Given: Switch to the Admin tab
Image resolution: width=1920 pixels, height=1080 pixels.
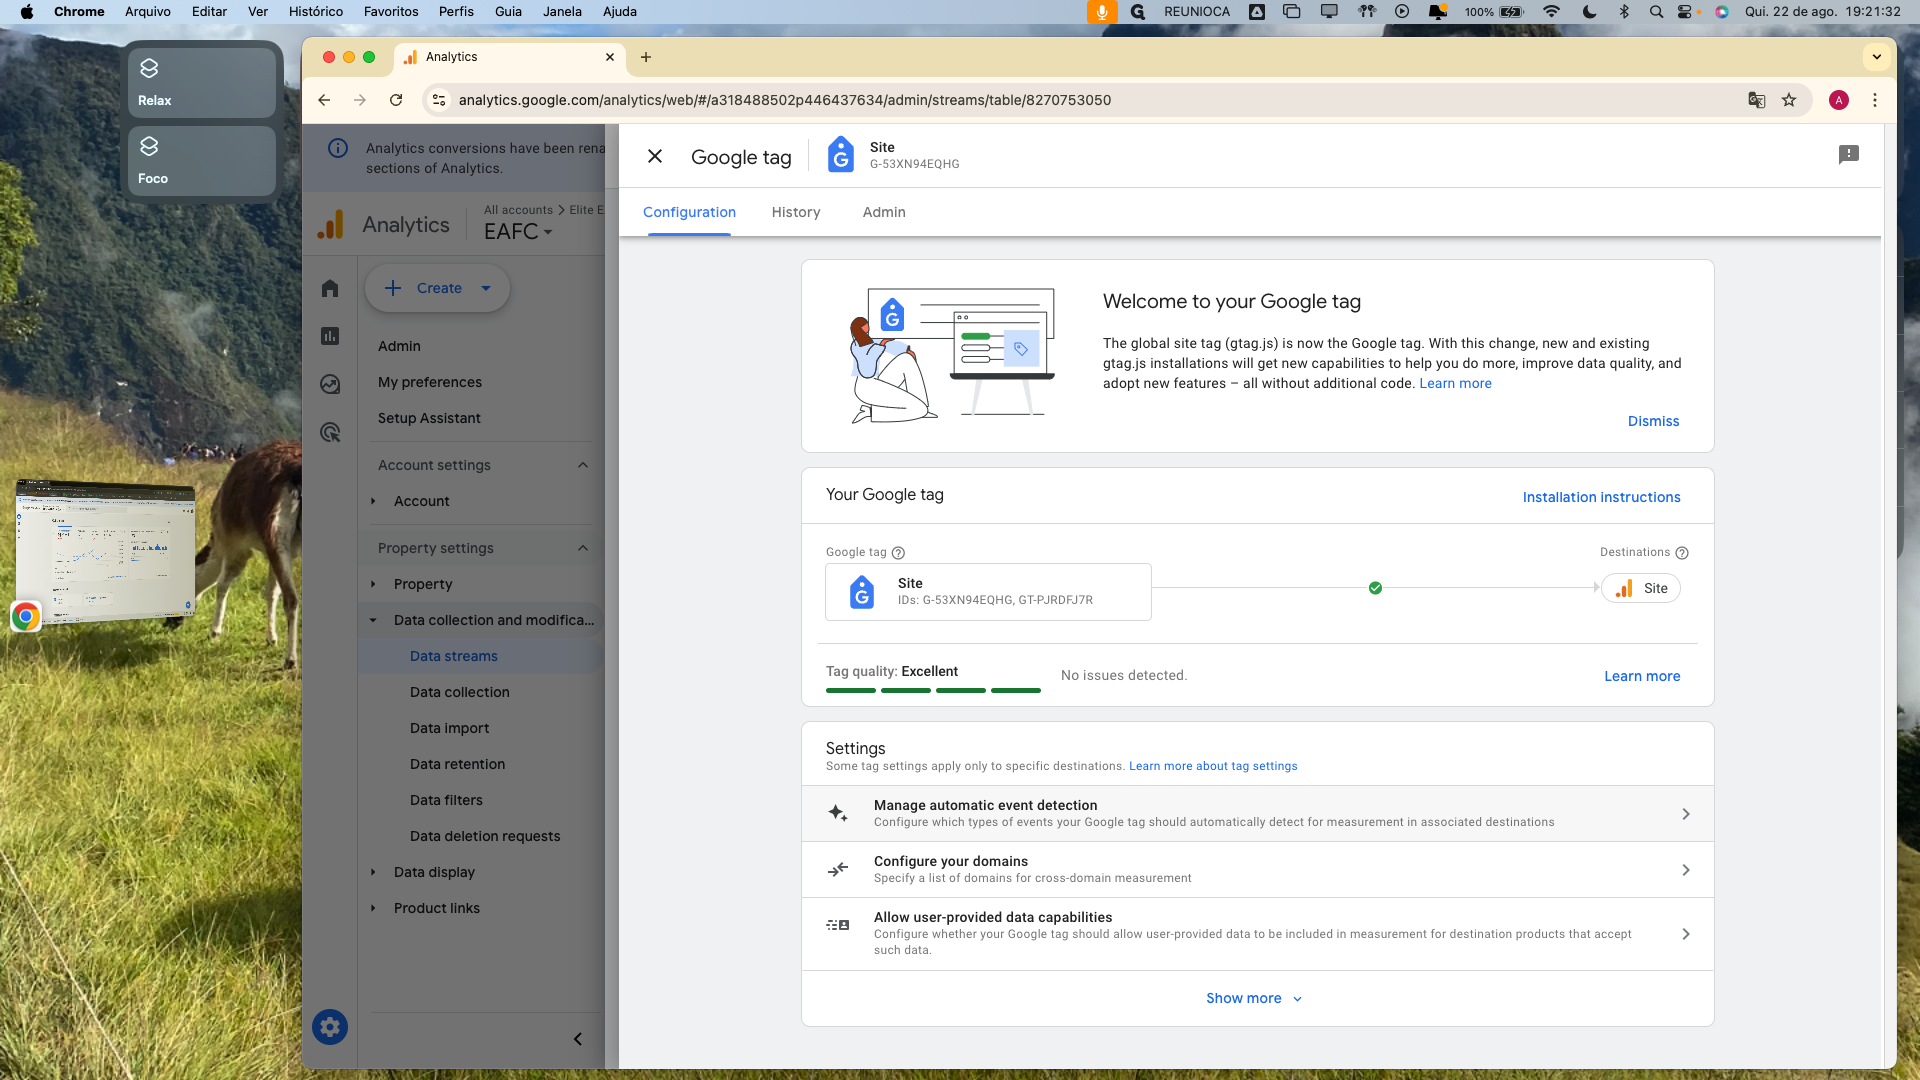Looking at the screenshot, I should coord(884,212).
